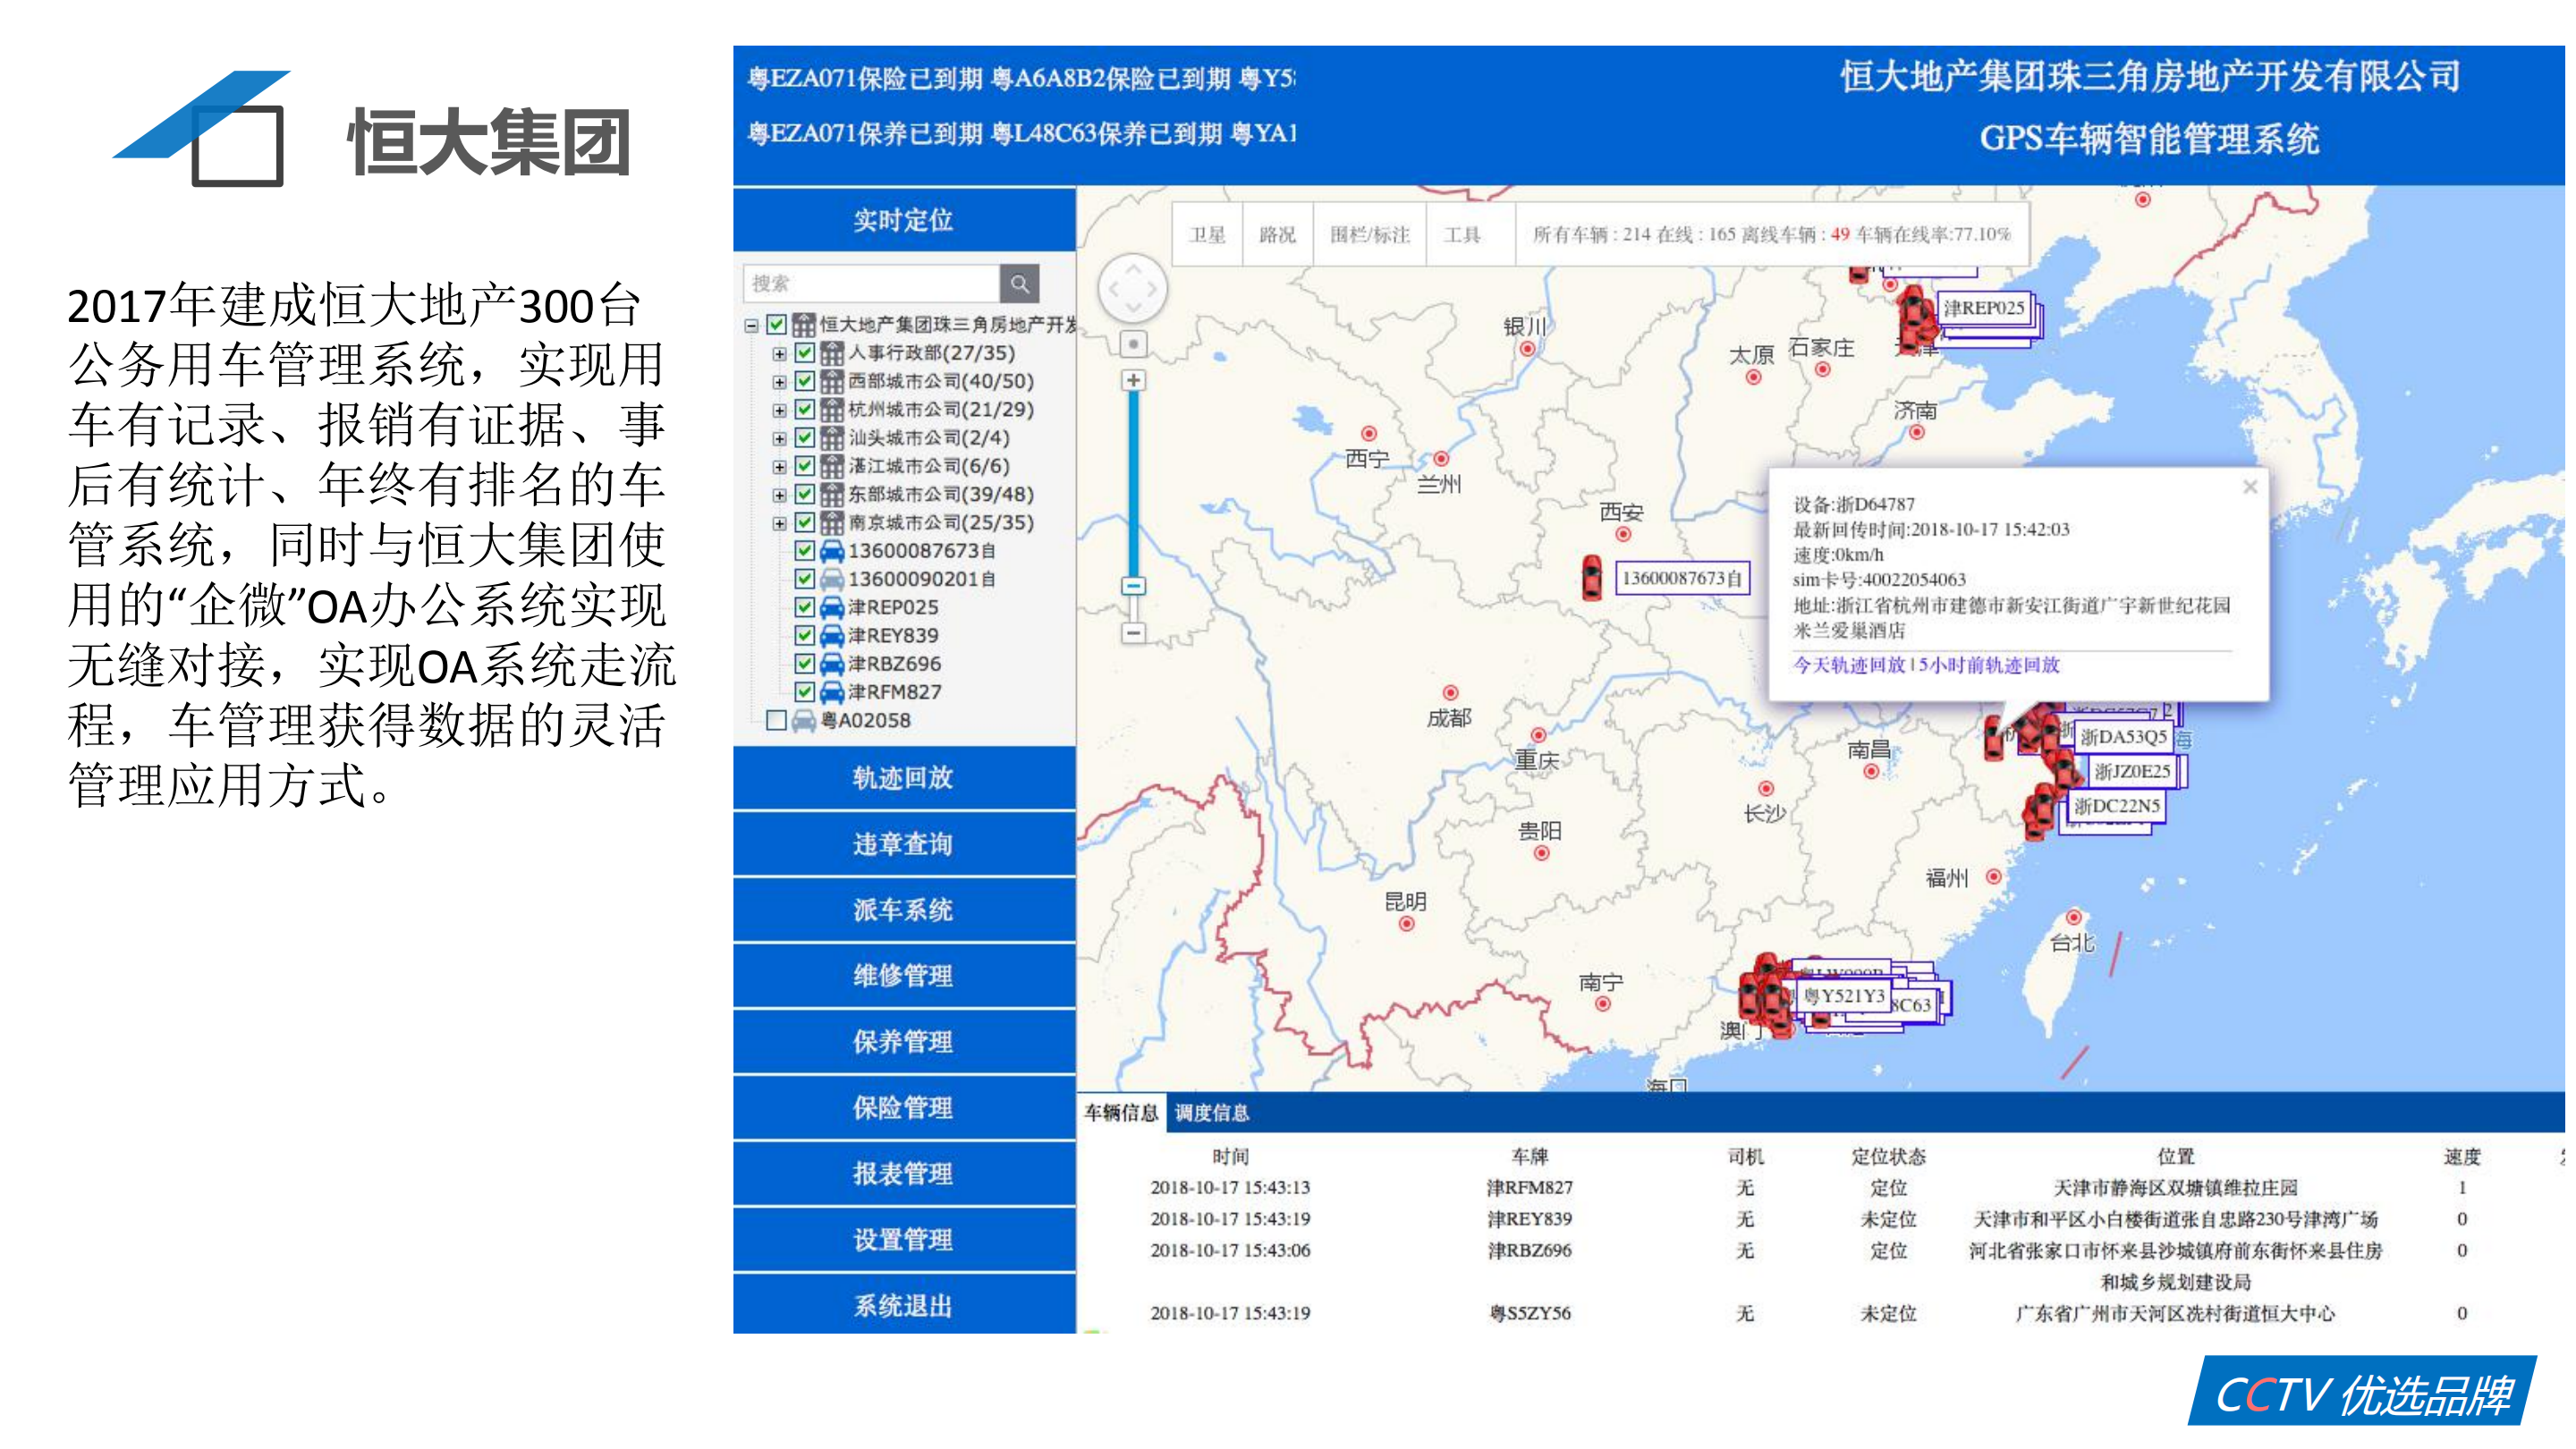Switch to the 车辆信息 tab
Image resolution: width=2576 pixels, height=1449 pixels.
pyautogui.click(x=1120, y=1113)
